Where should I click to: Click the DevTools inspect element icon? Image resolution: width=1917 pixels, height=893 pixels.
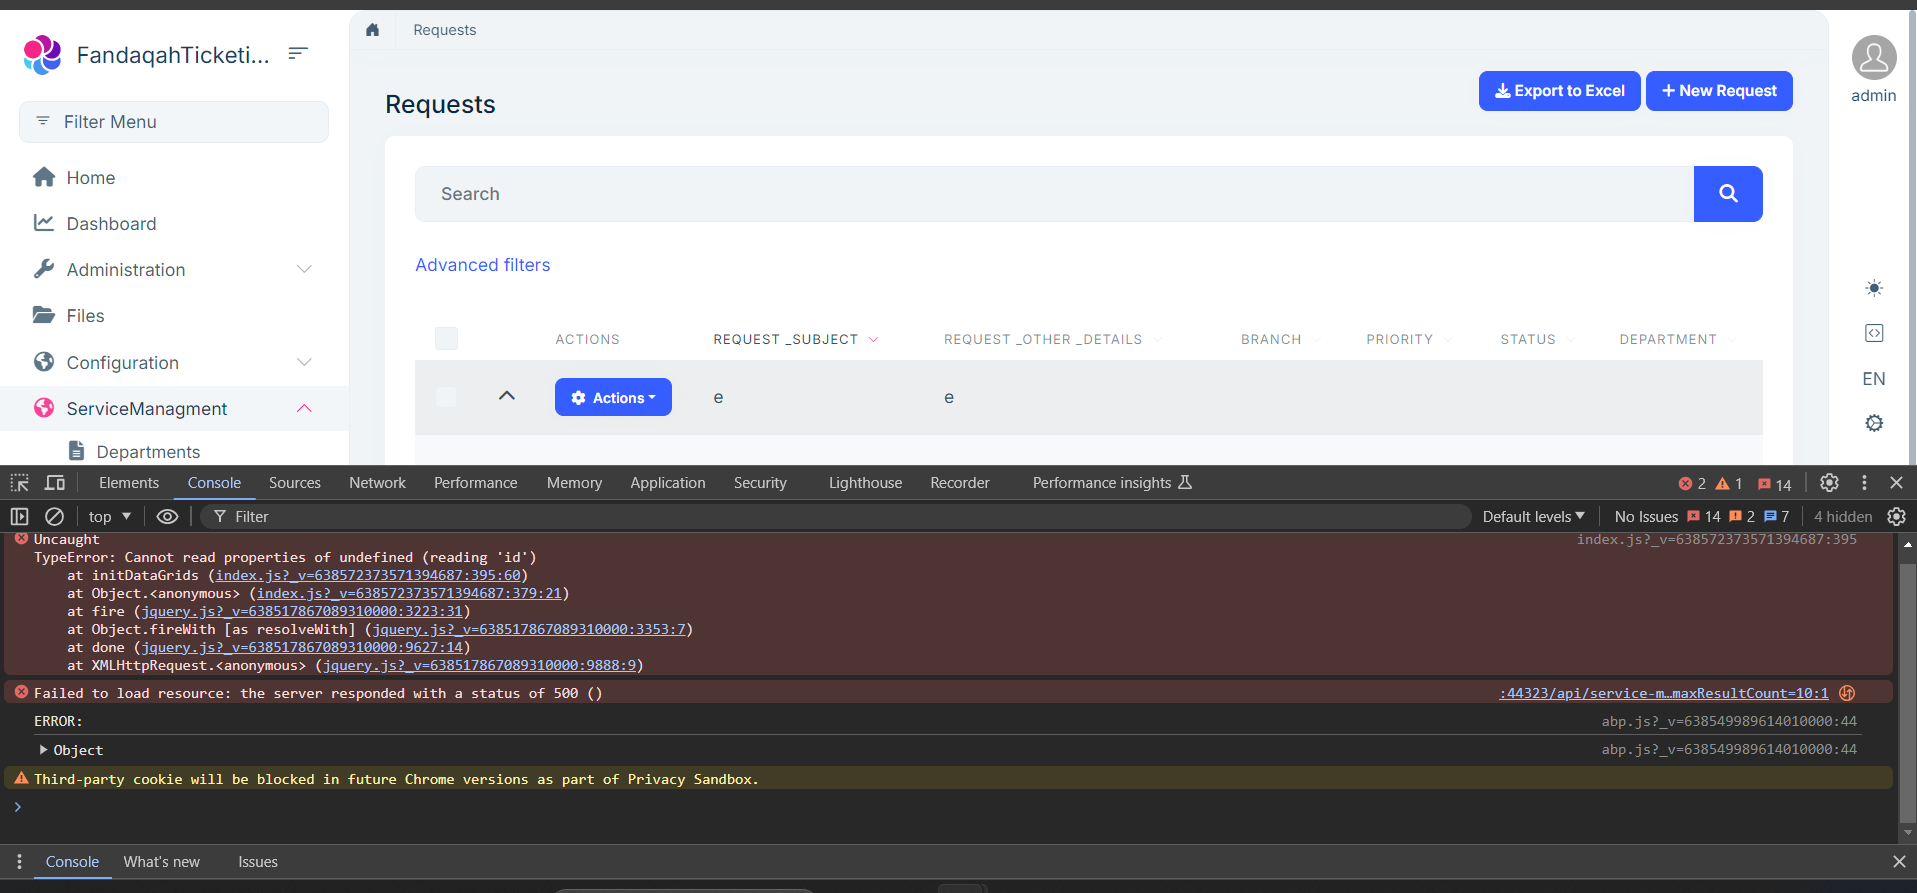(20, 483)
